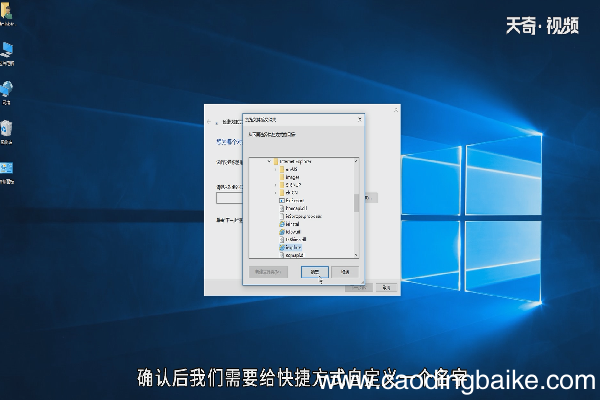The image size is (600, 400).
Task: Open the user folder desktop icon
Action: (x=6, y=11)
